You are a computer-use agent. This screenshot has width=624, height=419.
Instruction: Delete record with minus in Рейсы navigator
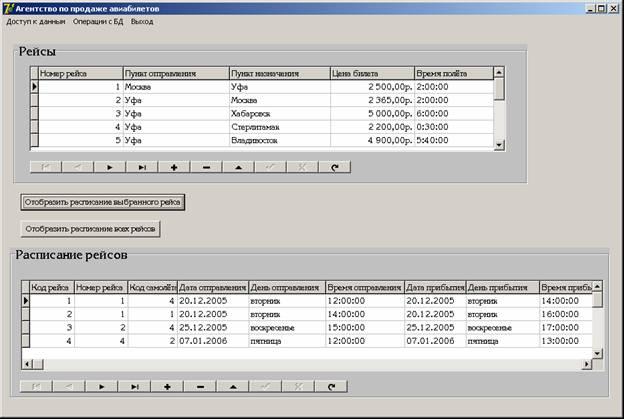point(205,167)
